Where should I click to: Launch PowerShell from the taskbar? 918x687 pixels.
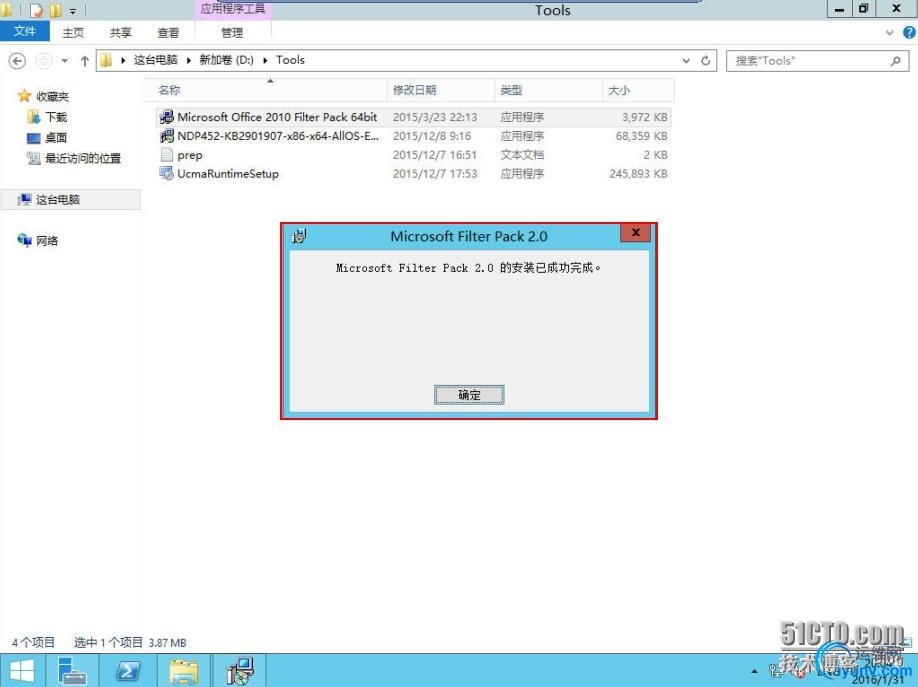point(128,671)
